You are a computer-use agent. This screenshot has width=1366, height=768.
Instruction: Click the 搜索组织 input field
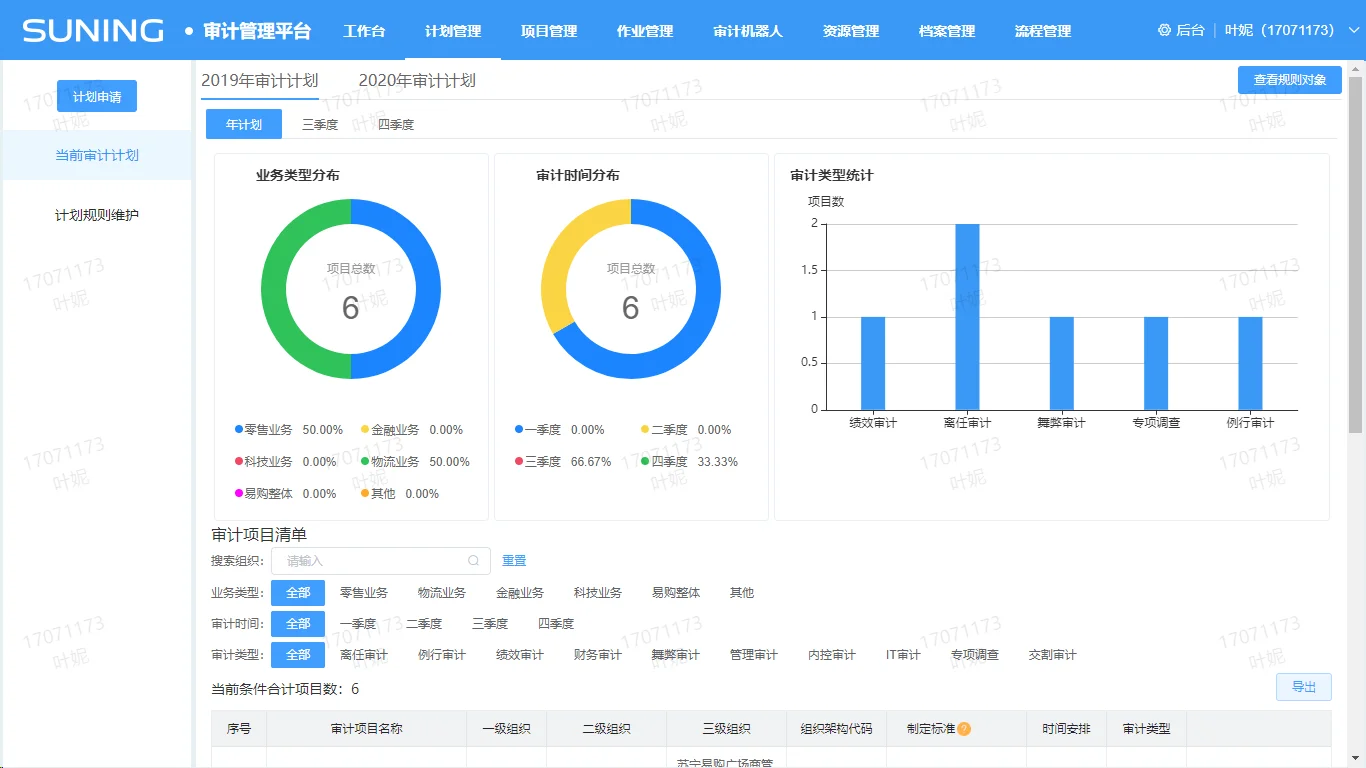pos(372,561)
